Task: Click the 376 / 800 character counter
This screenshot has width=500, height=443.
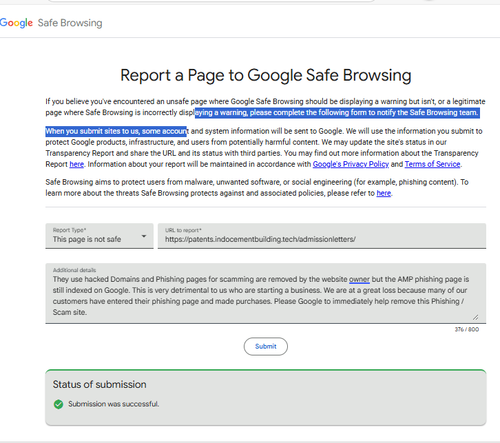Action: click(467, 329)
